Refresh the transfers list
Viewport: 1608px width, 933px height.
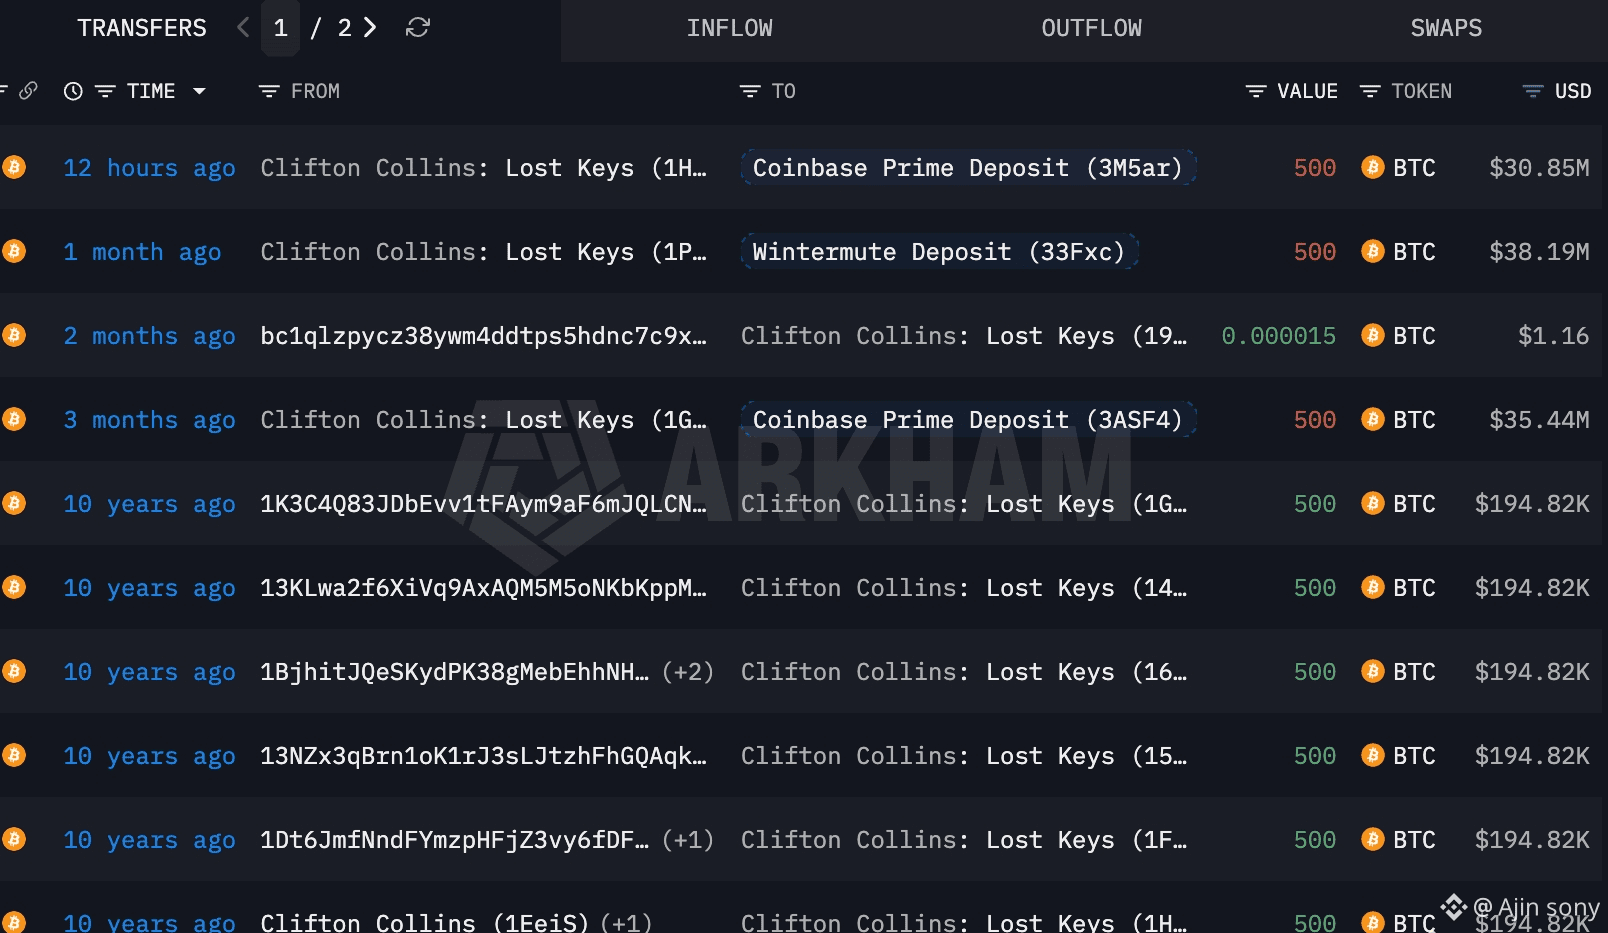tap(418, 28)
